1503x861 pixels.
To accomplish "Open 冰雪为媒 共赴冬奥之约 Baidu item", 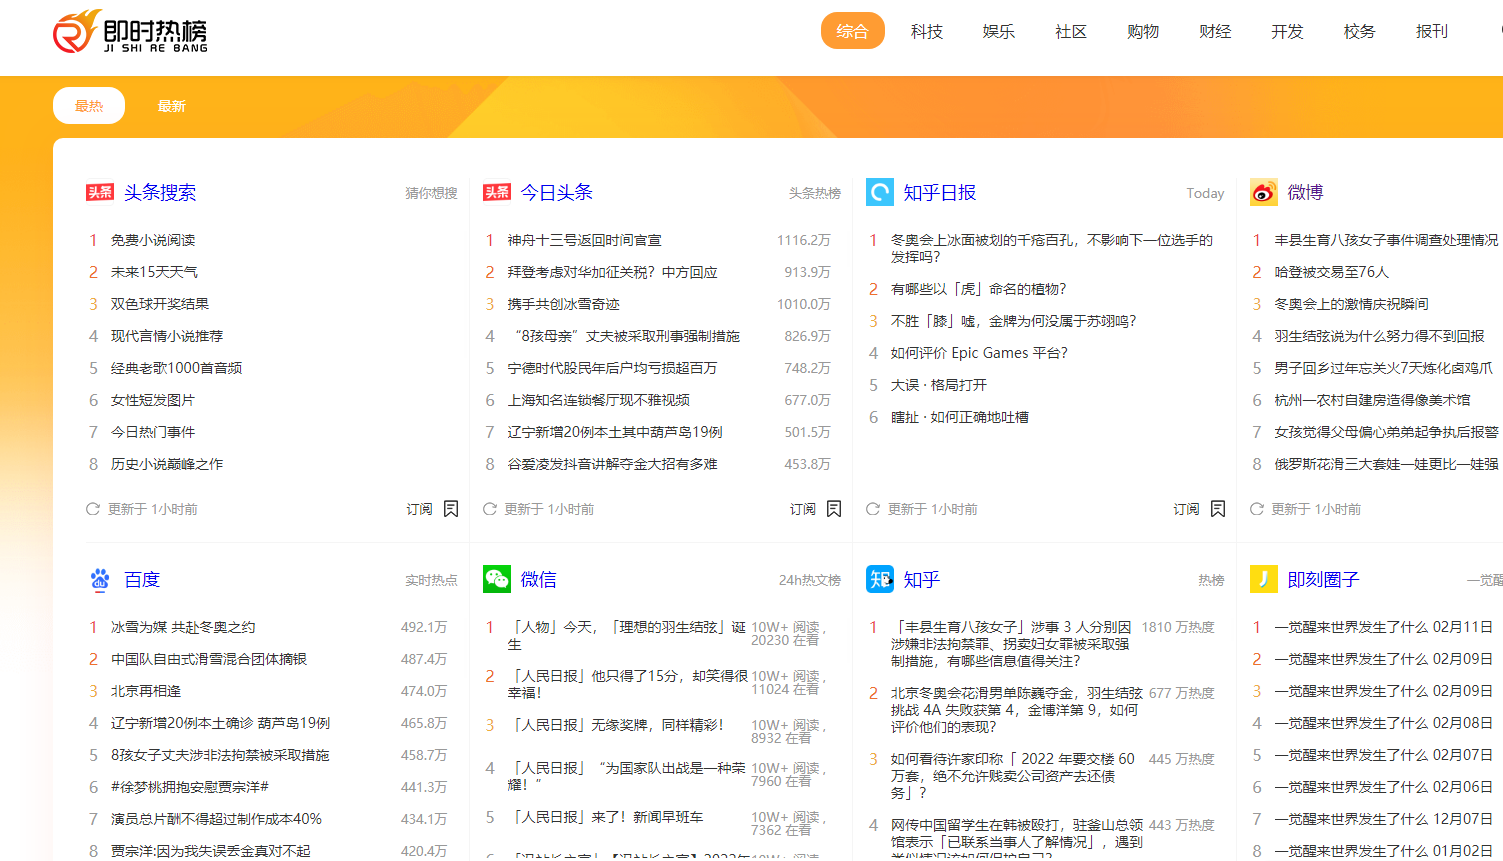I will tap(183, 627).
